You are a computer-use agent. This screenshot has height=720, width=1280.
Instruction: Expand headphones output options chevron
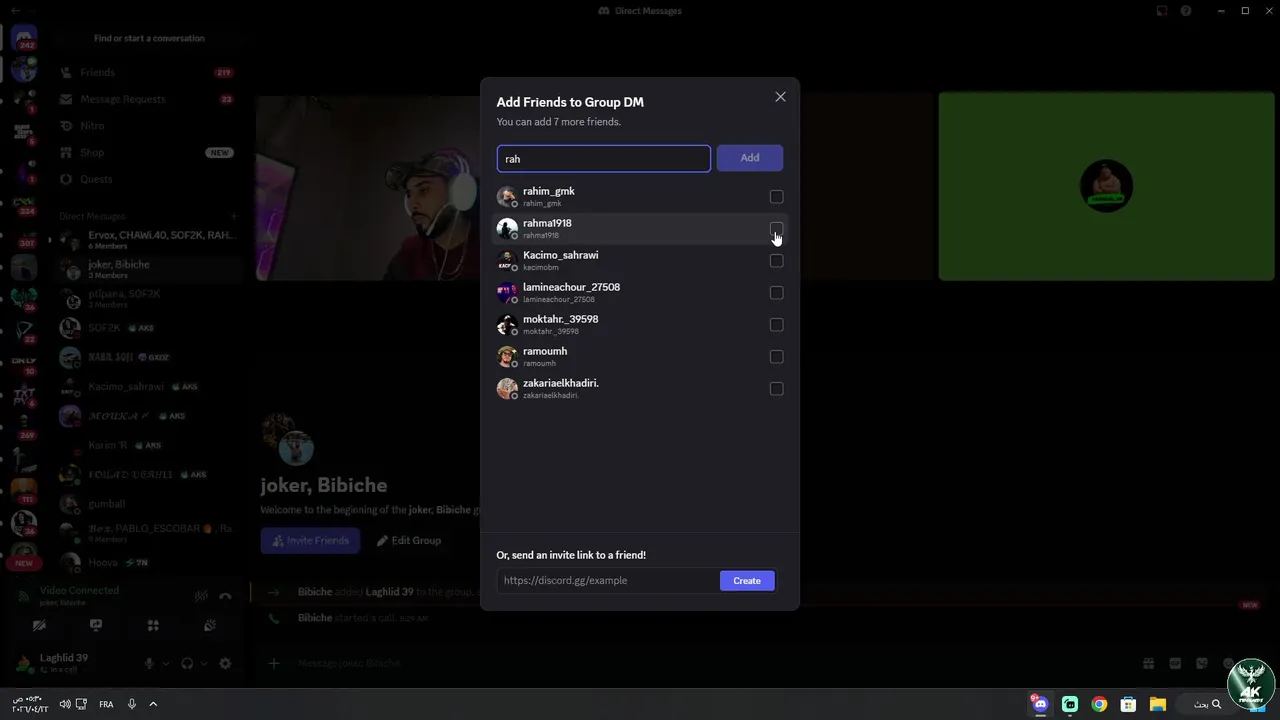pos(204,663)
